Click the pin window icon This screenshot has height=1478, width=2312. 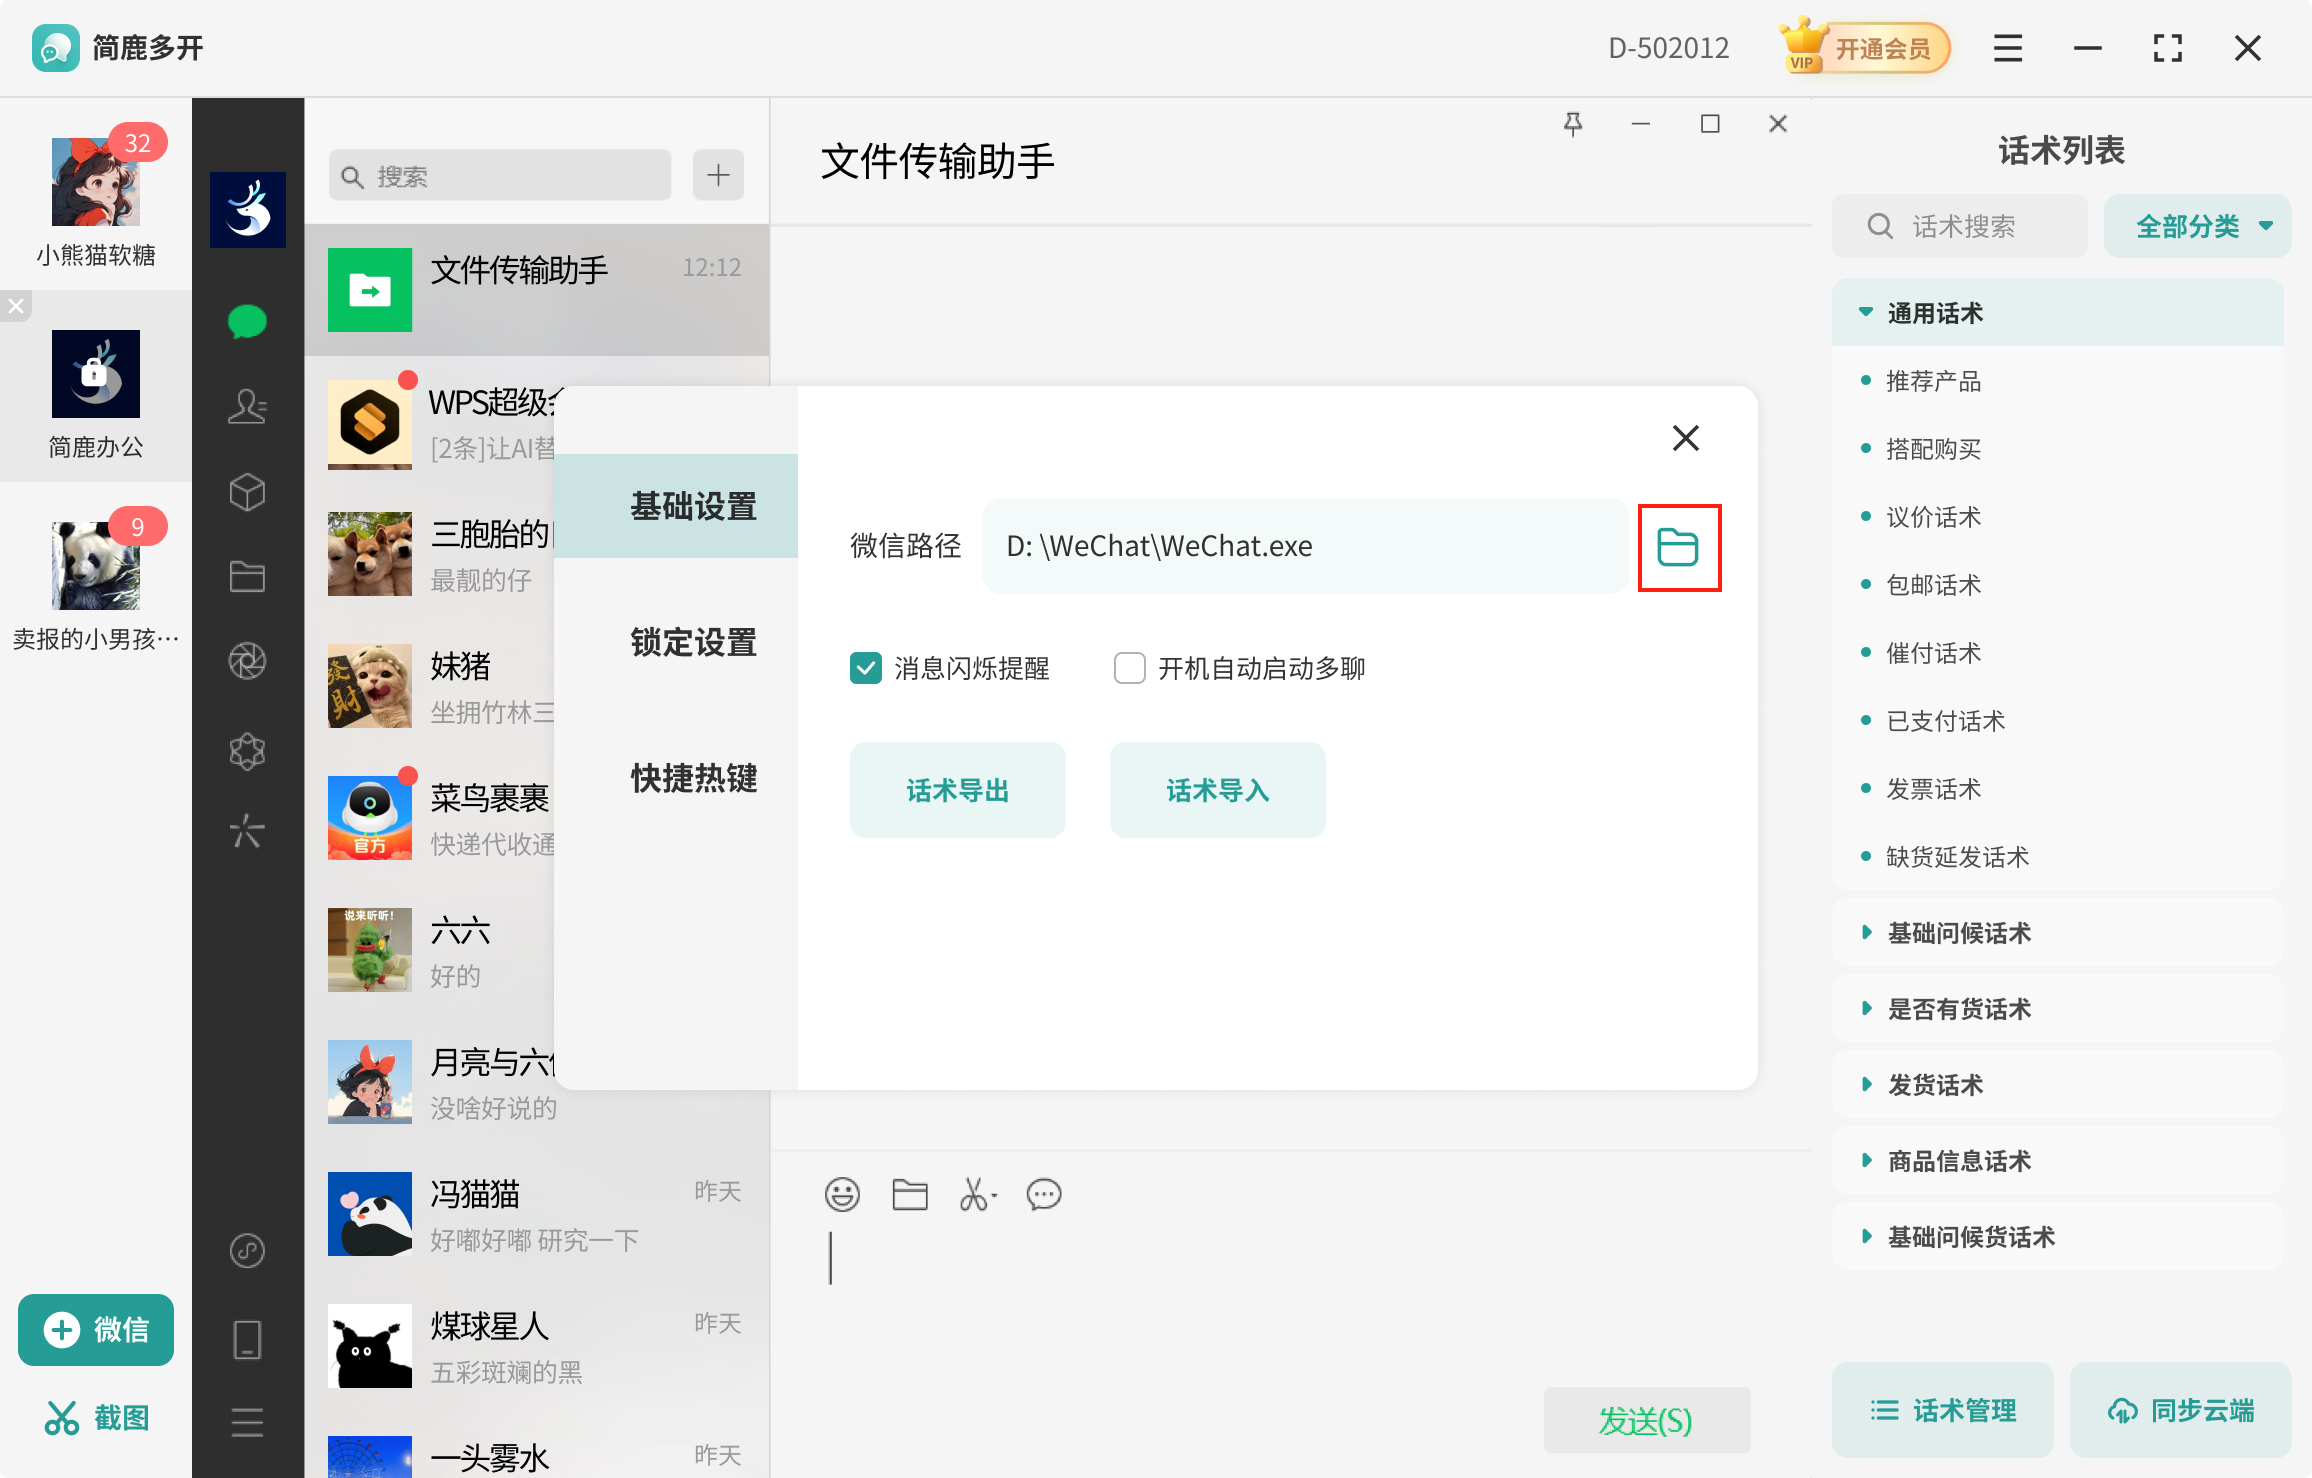click(1573, 124)
